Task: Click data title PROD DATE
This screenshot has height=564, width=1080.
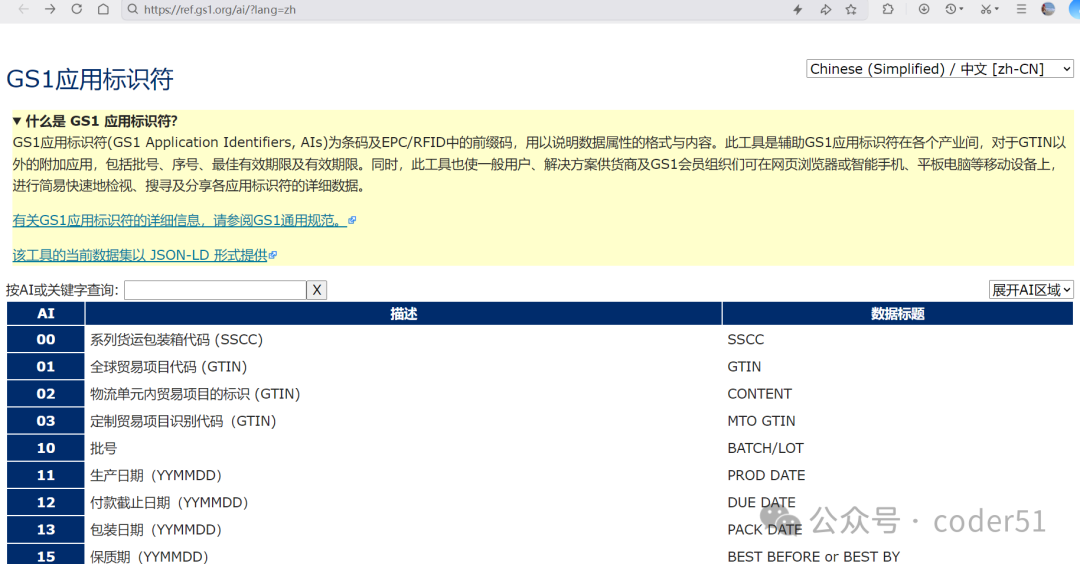Action: 766,475
